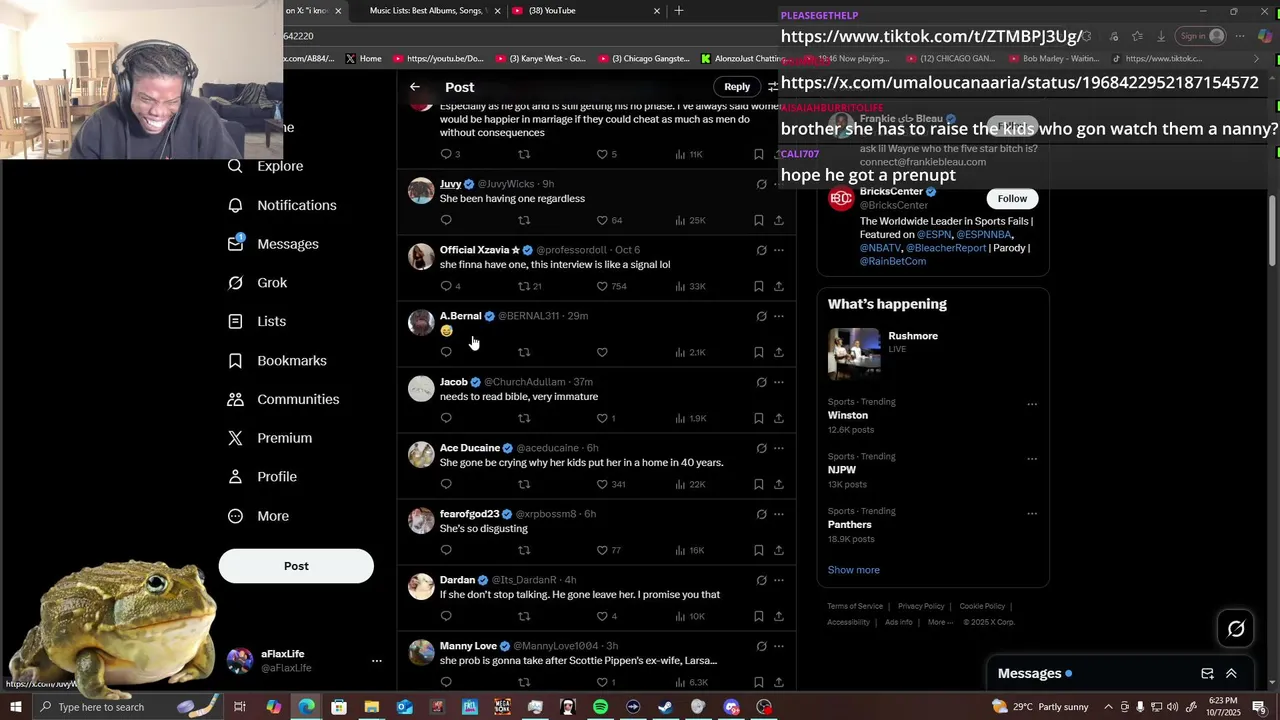
Task: Open More menu in sidebar
Action: point(258,516)
